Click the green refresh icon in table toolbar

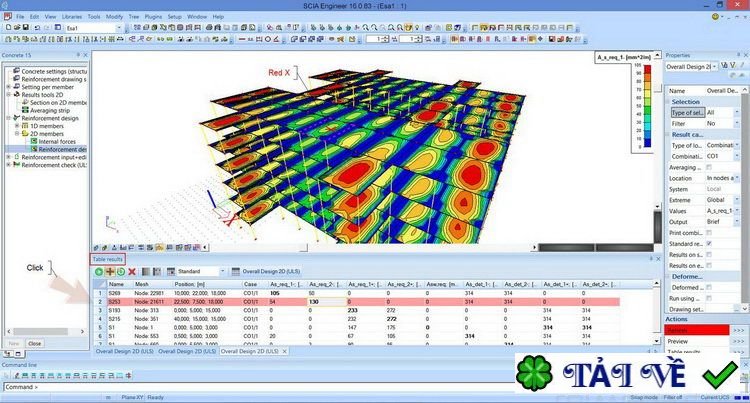99,272
